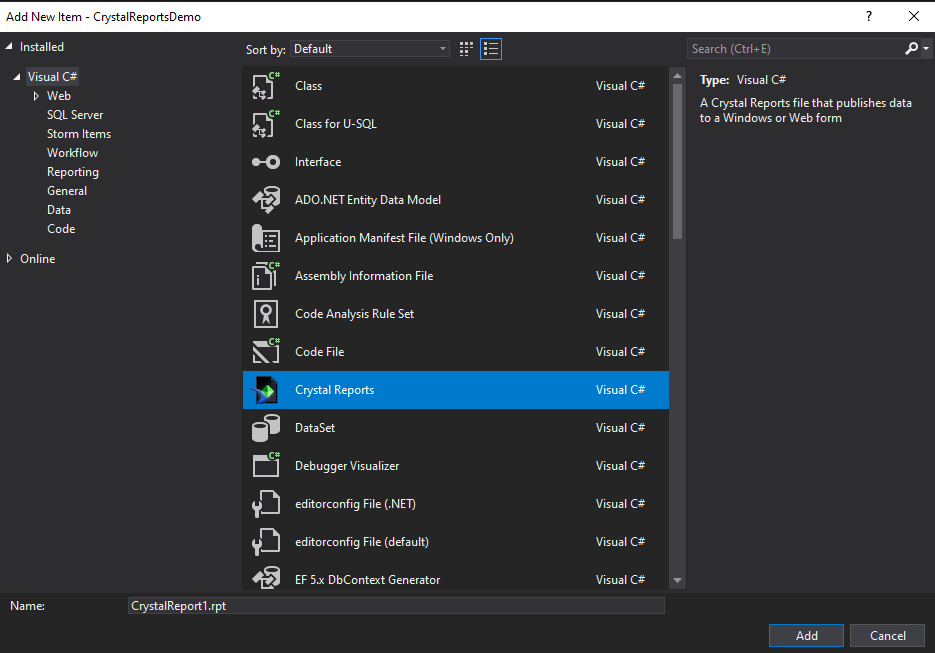The image size is (935, 653).
Task: Click the Application Manifest File icon
Action: point(266,238)
